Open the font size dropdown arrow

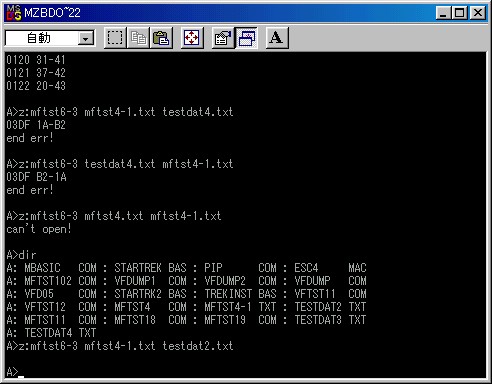pos(86,39)
